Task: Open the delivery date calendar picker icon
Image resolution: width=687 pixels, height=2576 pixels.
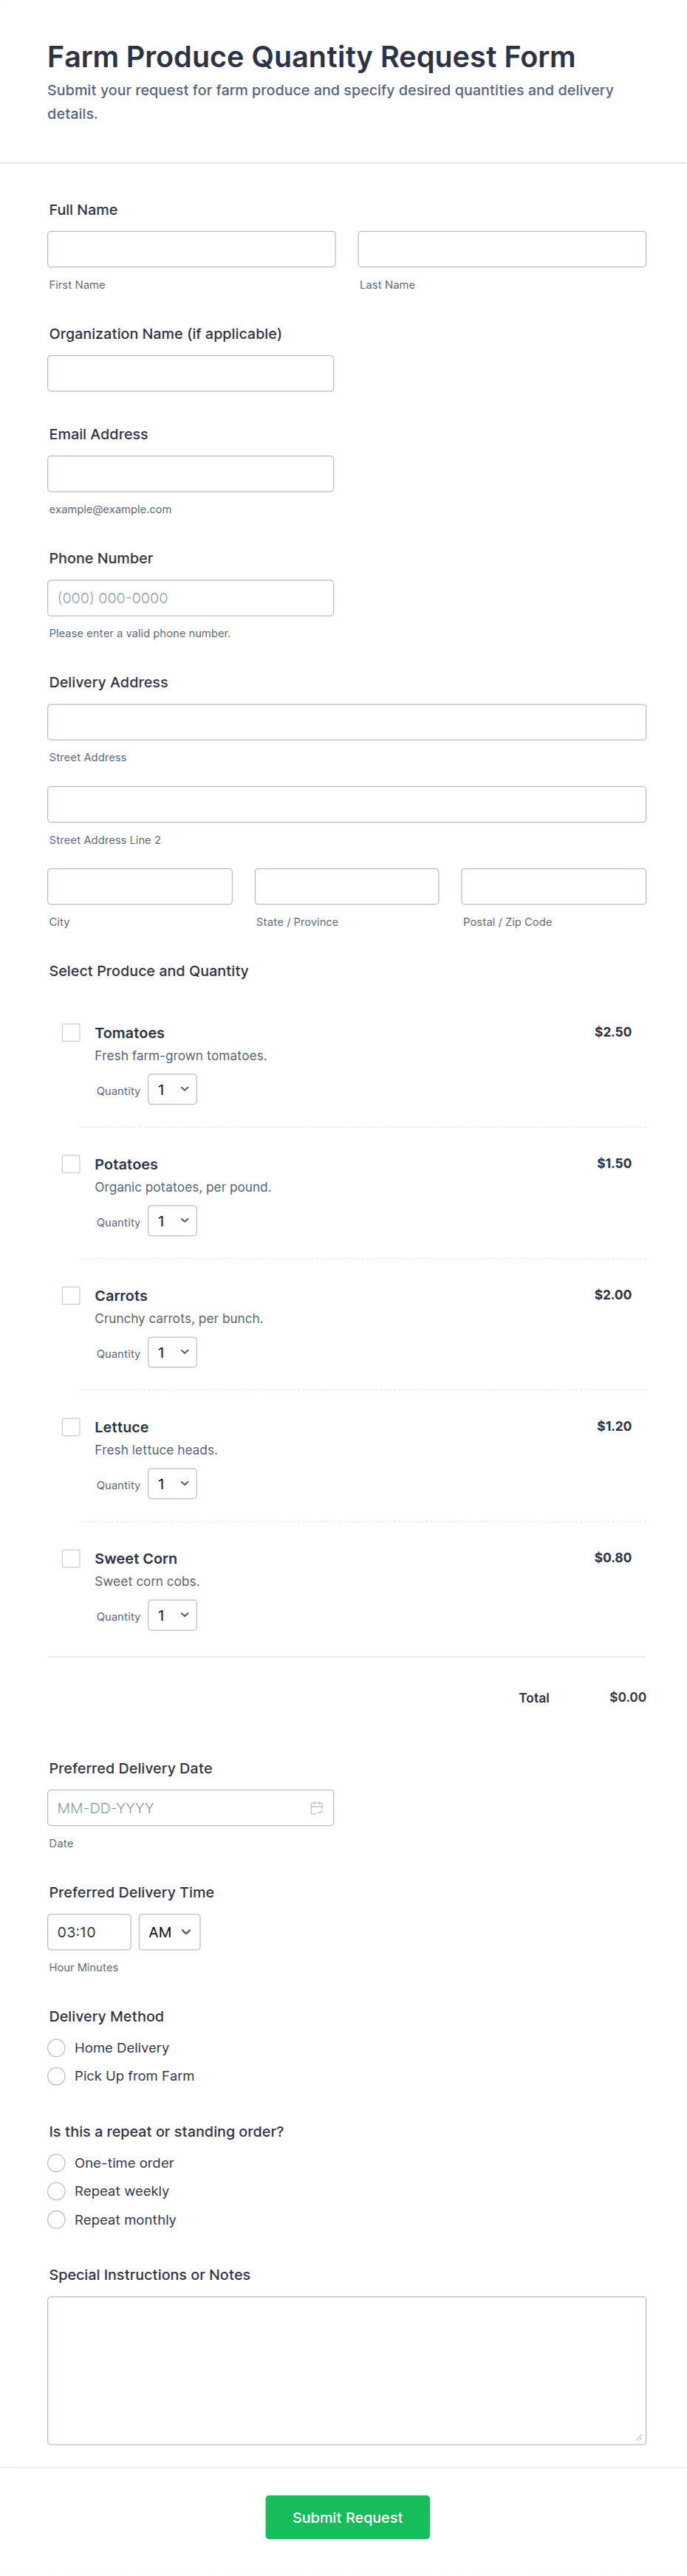Action: 316,1807
